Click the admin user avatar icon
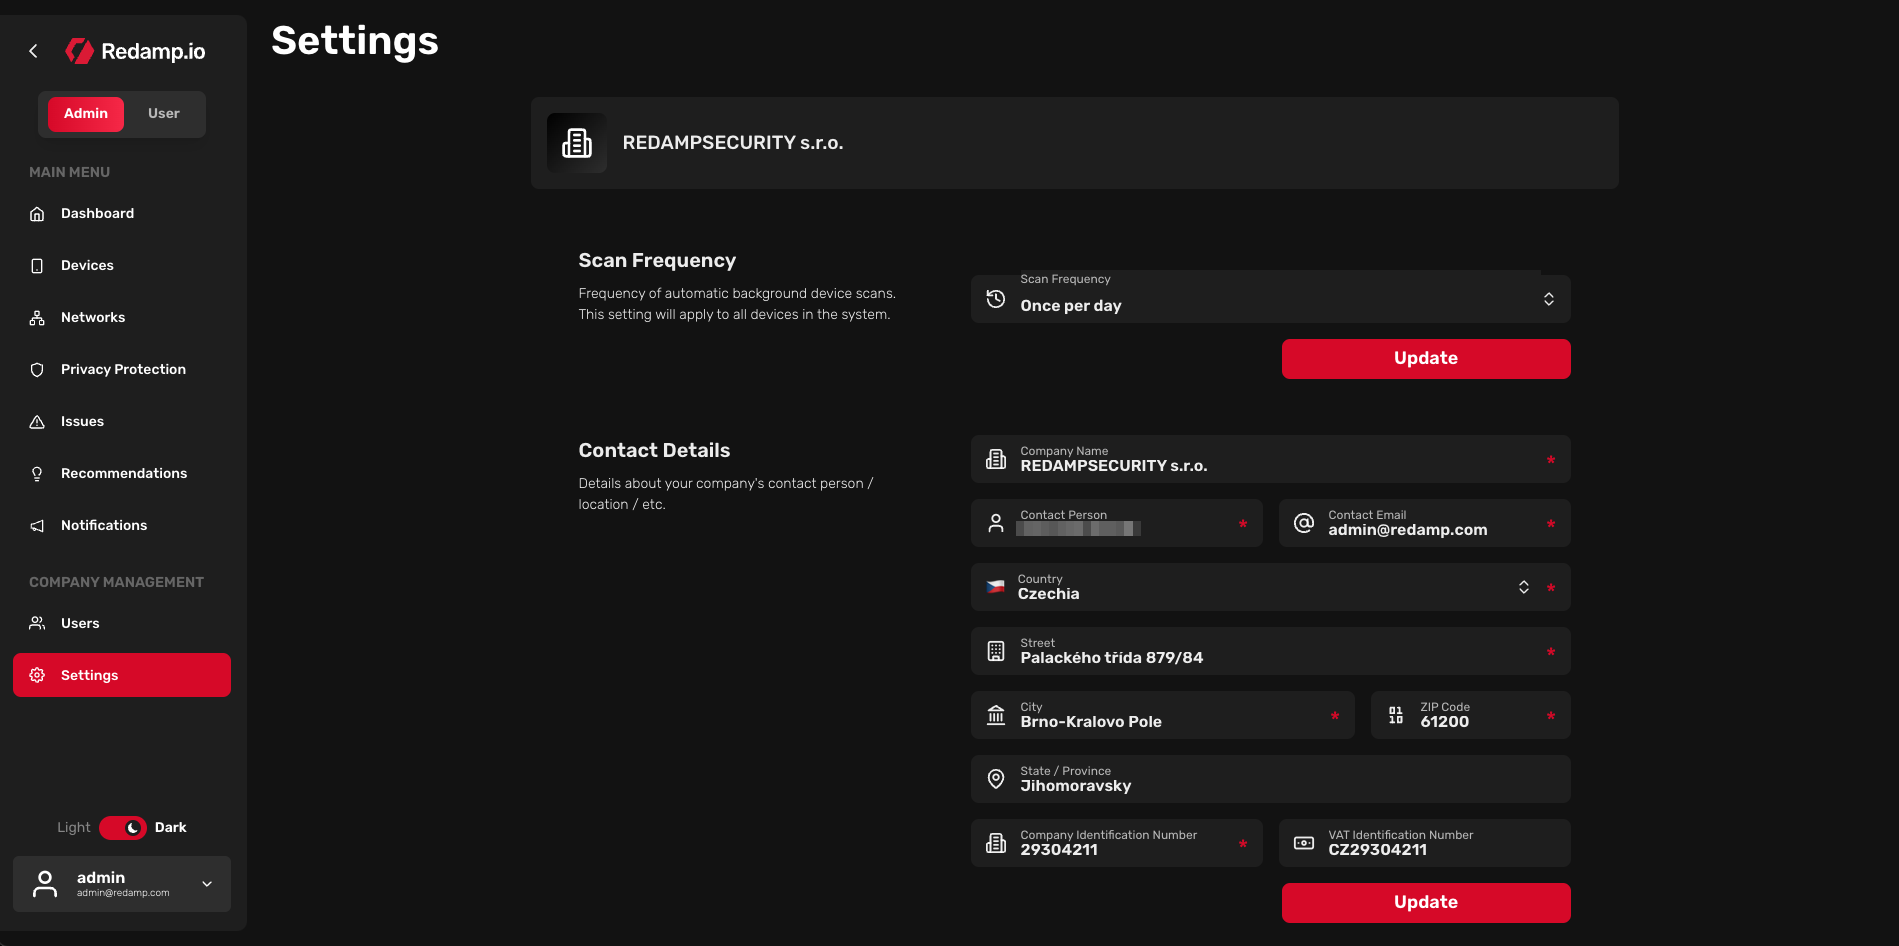Image resolution: width=1899 pixels, height=946 pixels. pyautogui.click(x=45, y=884)
